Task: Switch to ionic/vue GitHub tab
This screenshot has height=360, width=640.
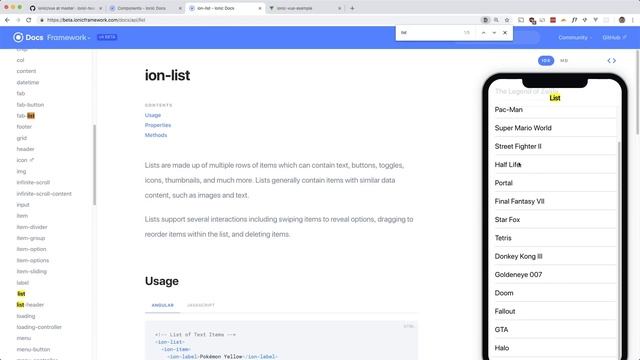Action: (x=65, y=8)
